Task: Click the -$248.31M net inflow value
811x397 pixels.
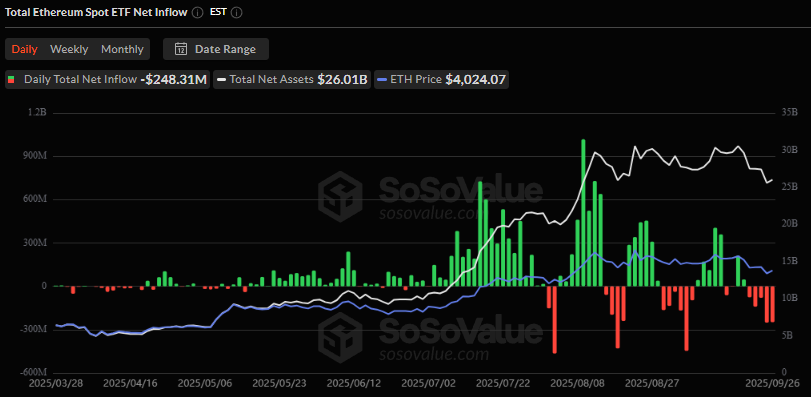Action: 173,80
